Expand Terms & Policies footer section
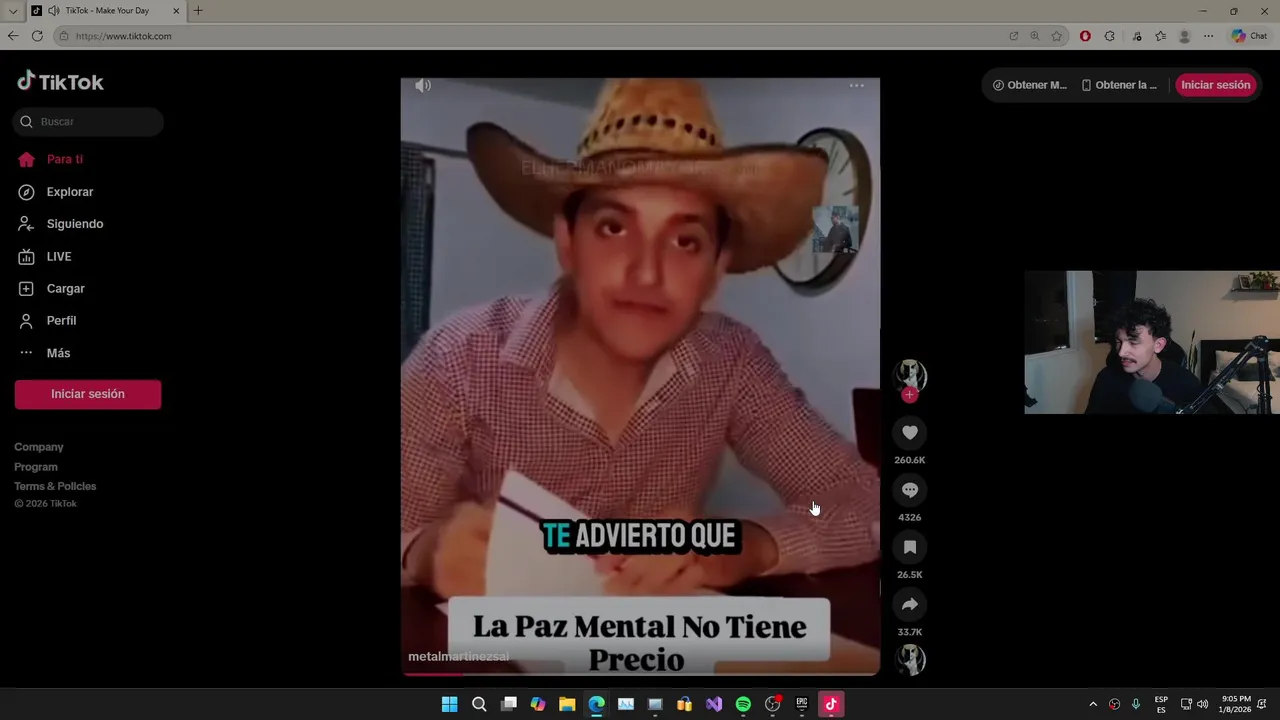The height and width of the screenshot is (720, 1280). click(x=55, y=486)
